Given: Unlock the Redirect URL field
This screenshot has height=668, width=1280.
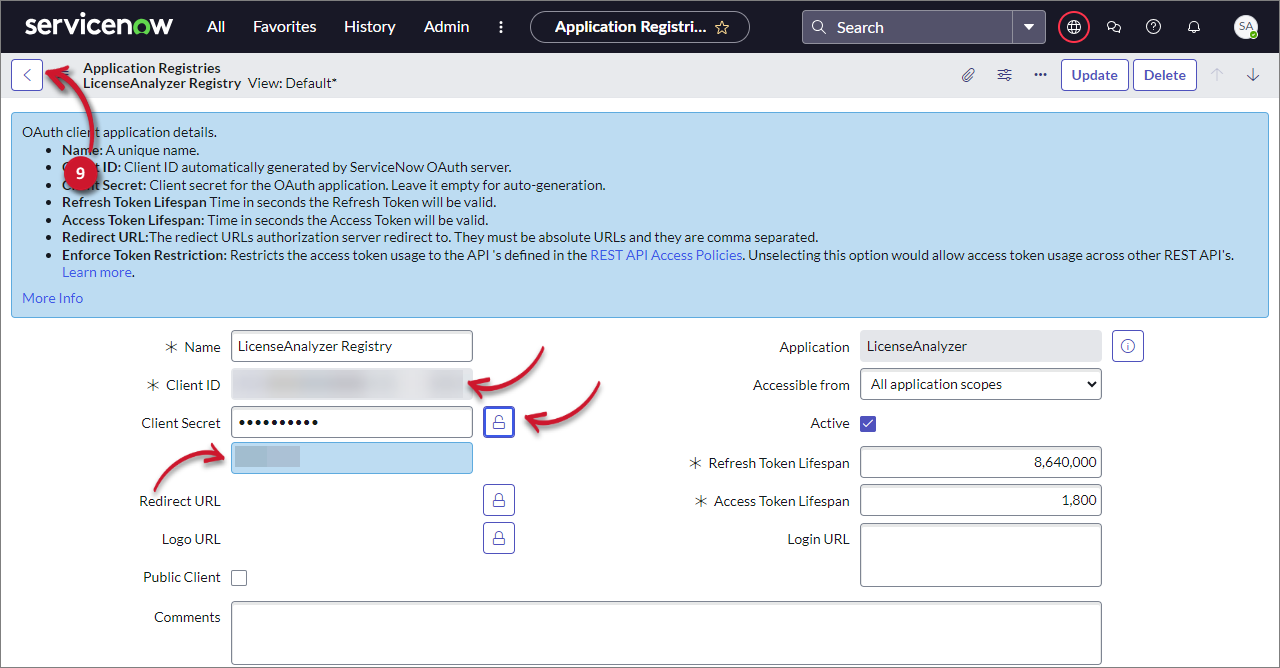Looking at the screenshot, I should (x=498, y=499).
